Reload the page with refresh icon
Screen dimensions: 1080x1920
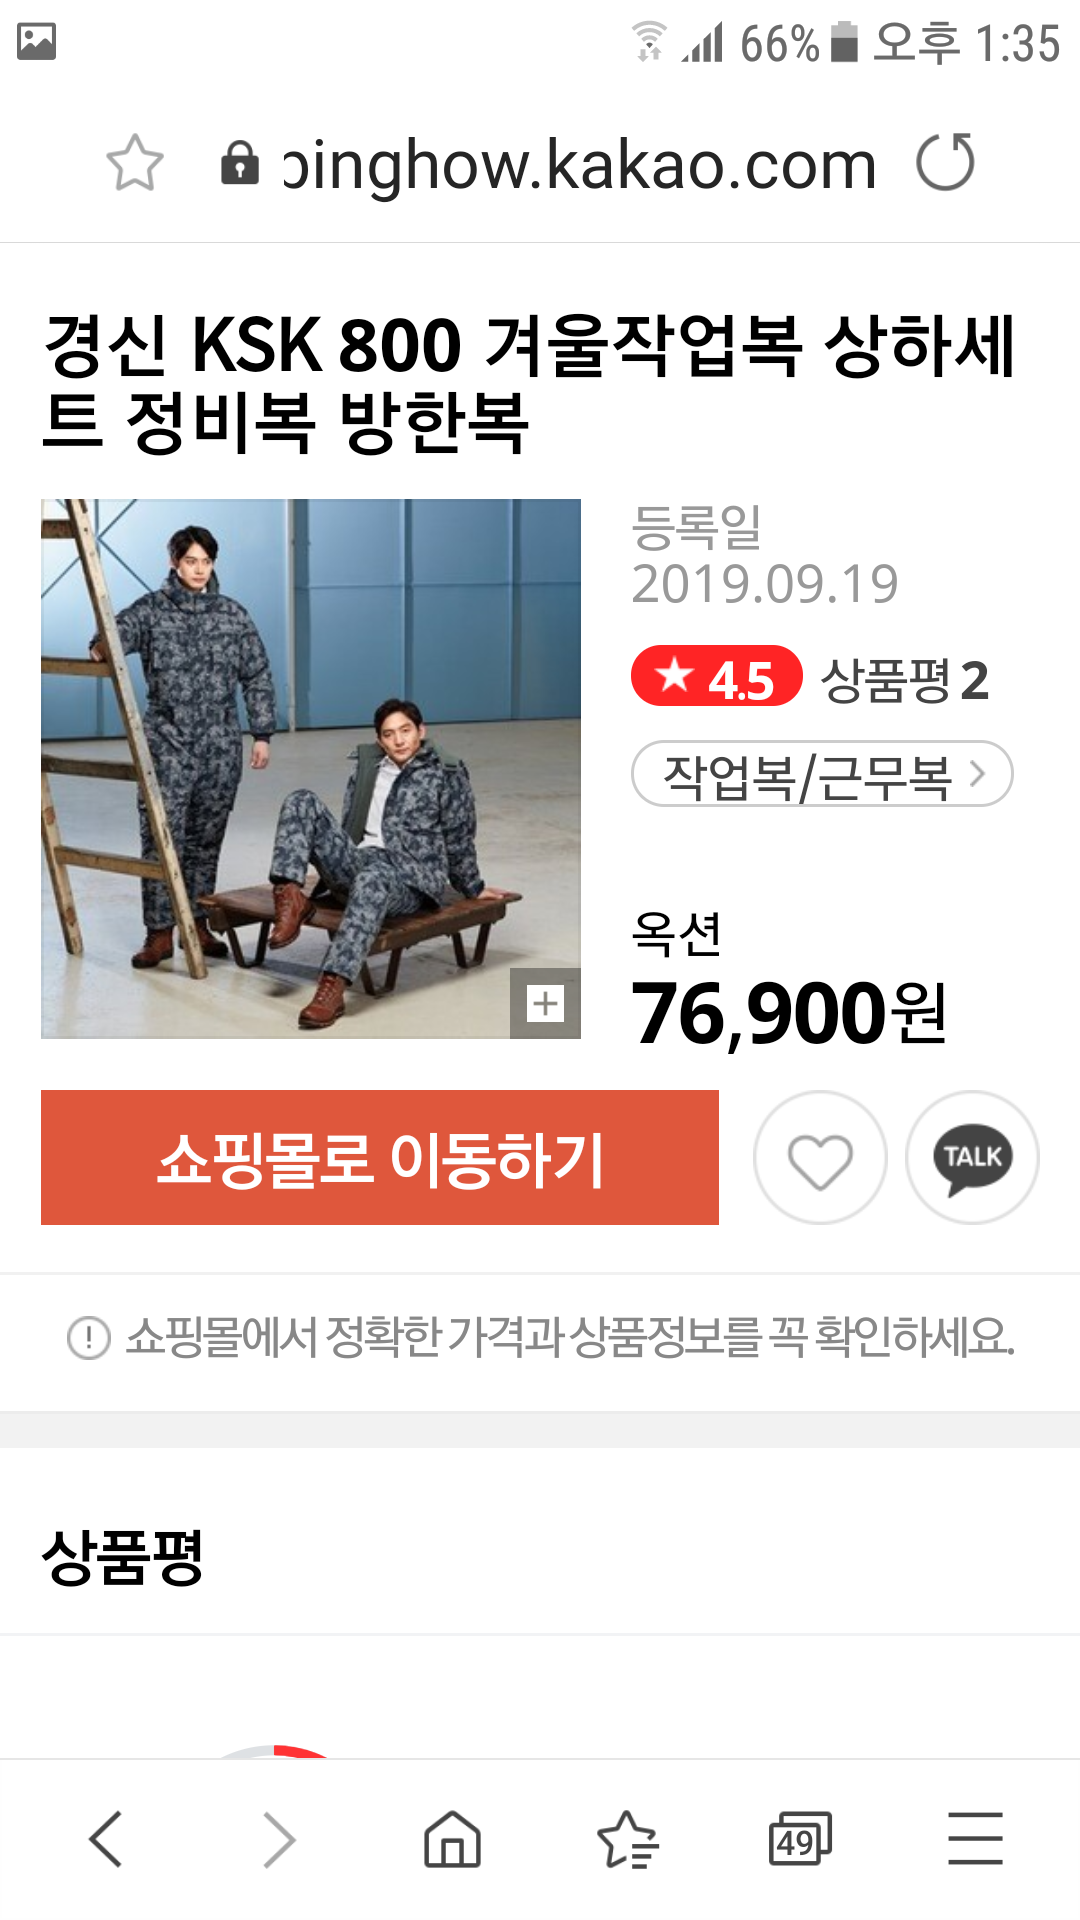coord(946,162)
